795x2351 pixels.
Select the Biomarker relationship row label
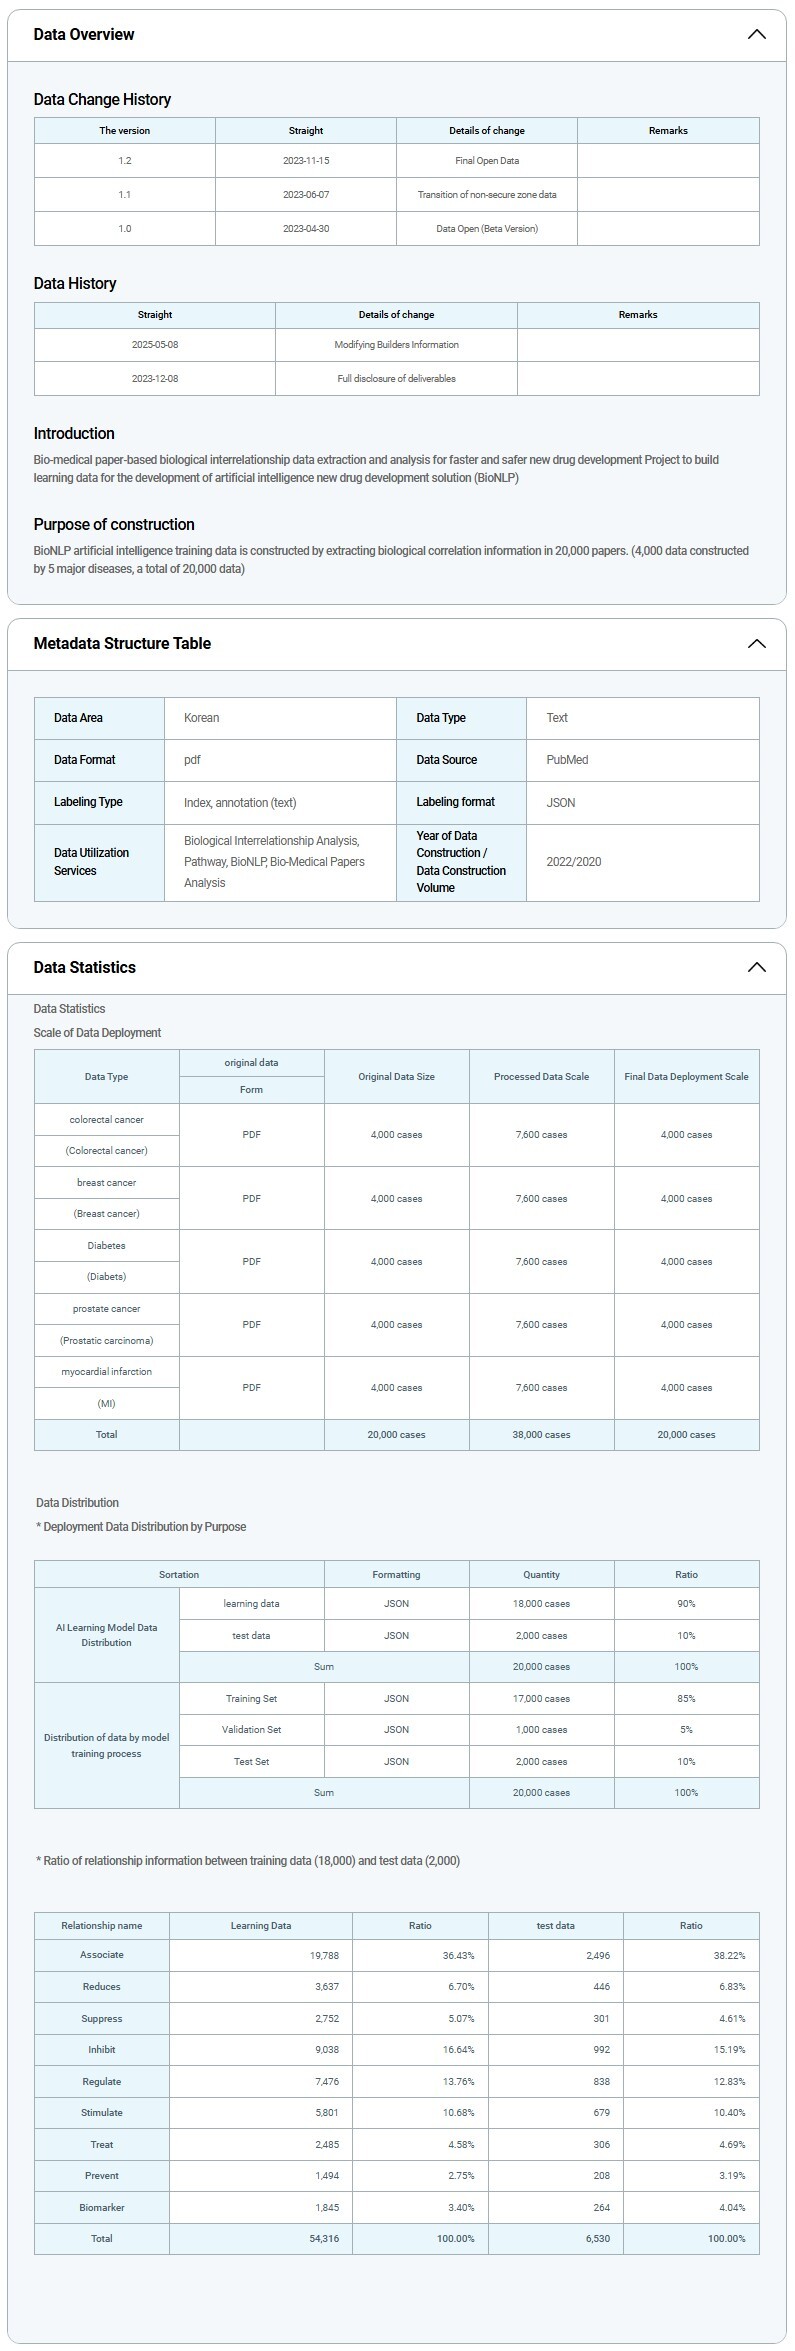[x=102, y=2207]
